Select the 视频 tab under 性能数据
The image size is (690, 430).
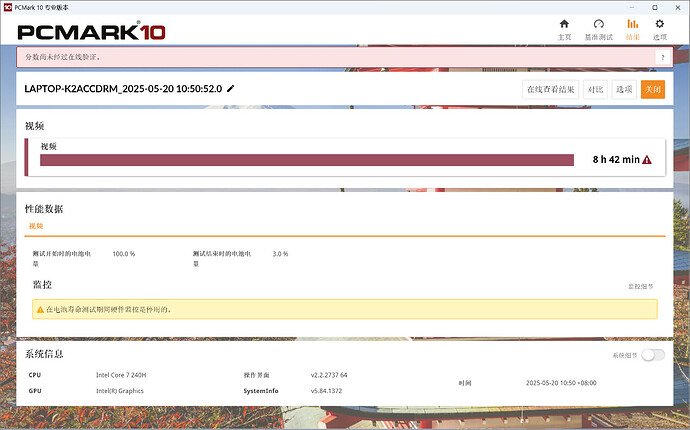[35, 226]
